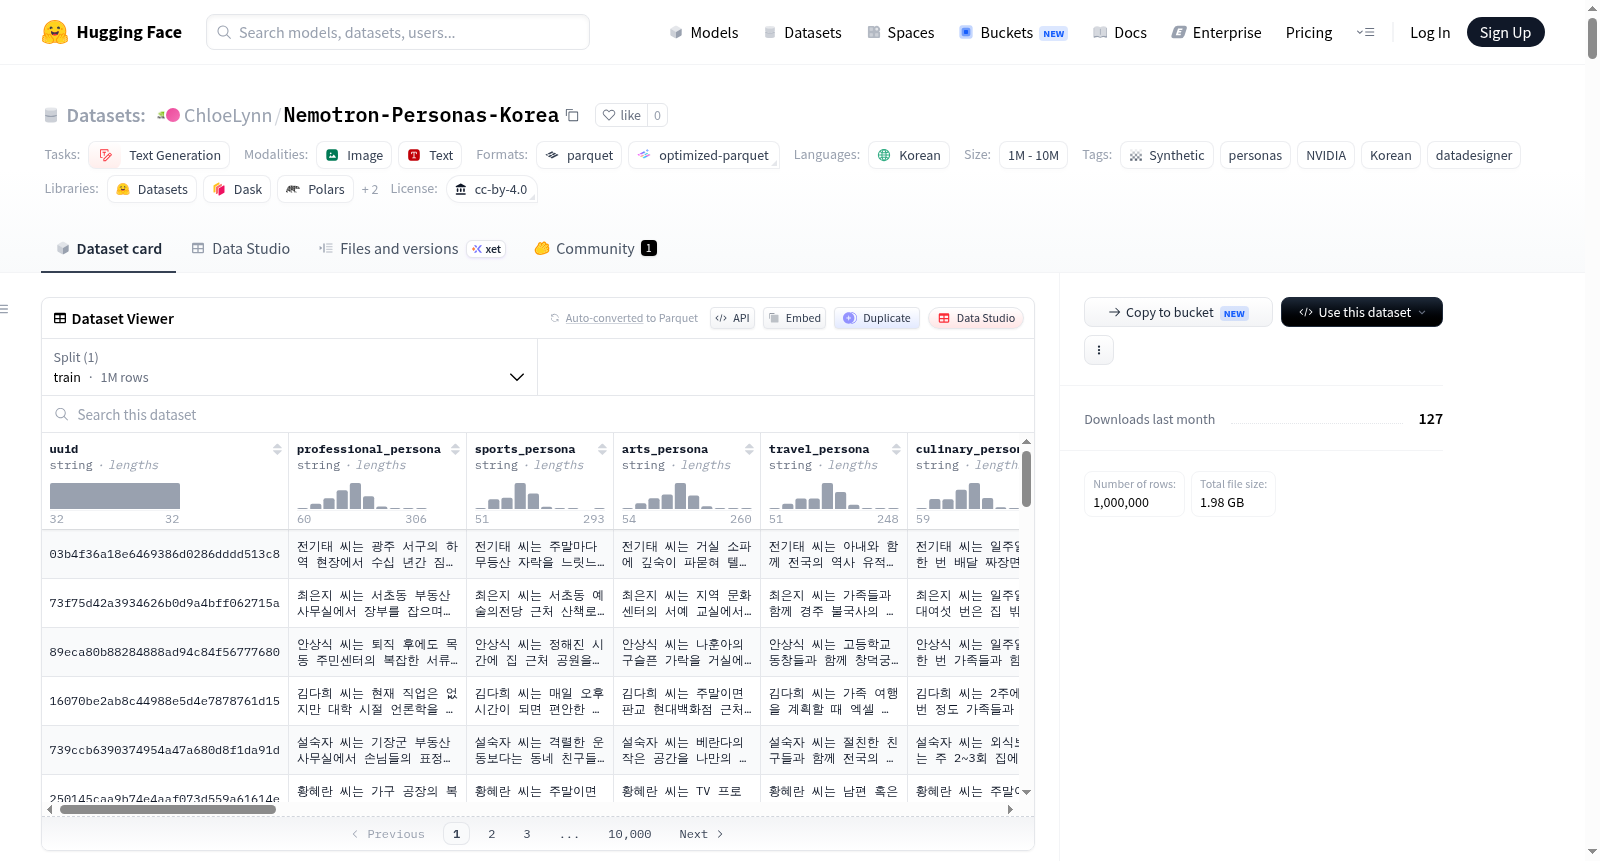Select the parquet format tag
Image resolution: width=1600 pixels, height=861 pixels.
tap(579, 155)
